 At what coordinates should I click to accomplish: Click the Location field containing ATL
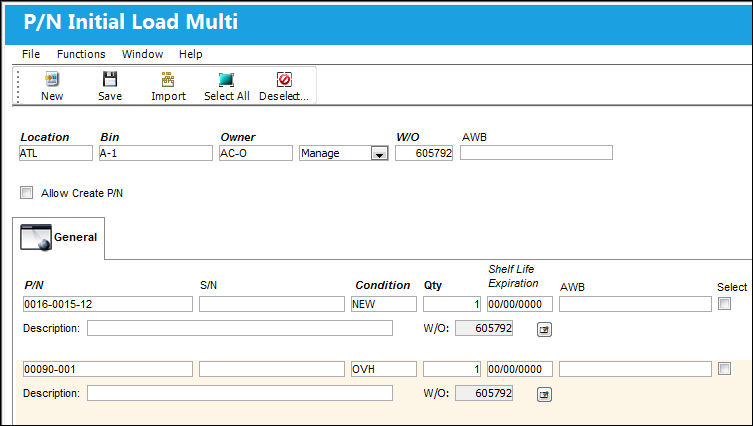coord(56,153)
